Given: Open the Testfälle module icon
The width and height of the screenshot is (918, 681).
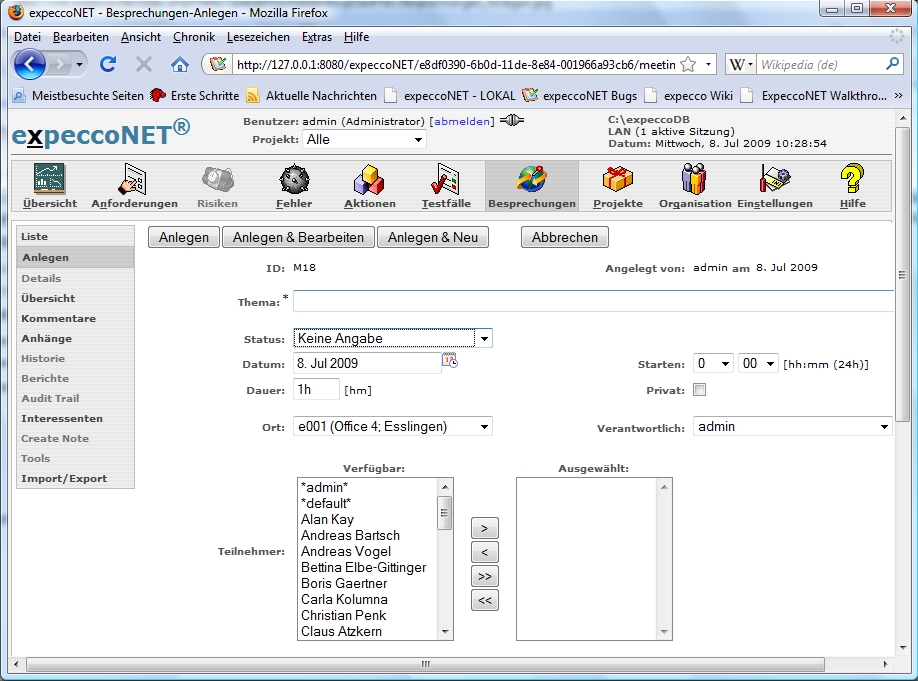Looking at the screenshot, I should click(444, 180).
